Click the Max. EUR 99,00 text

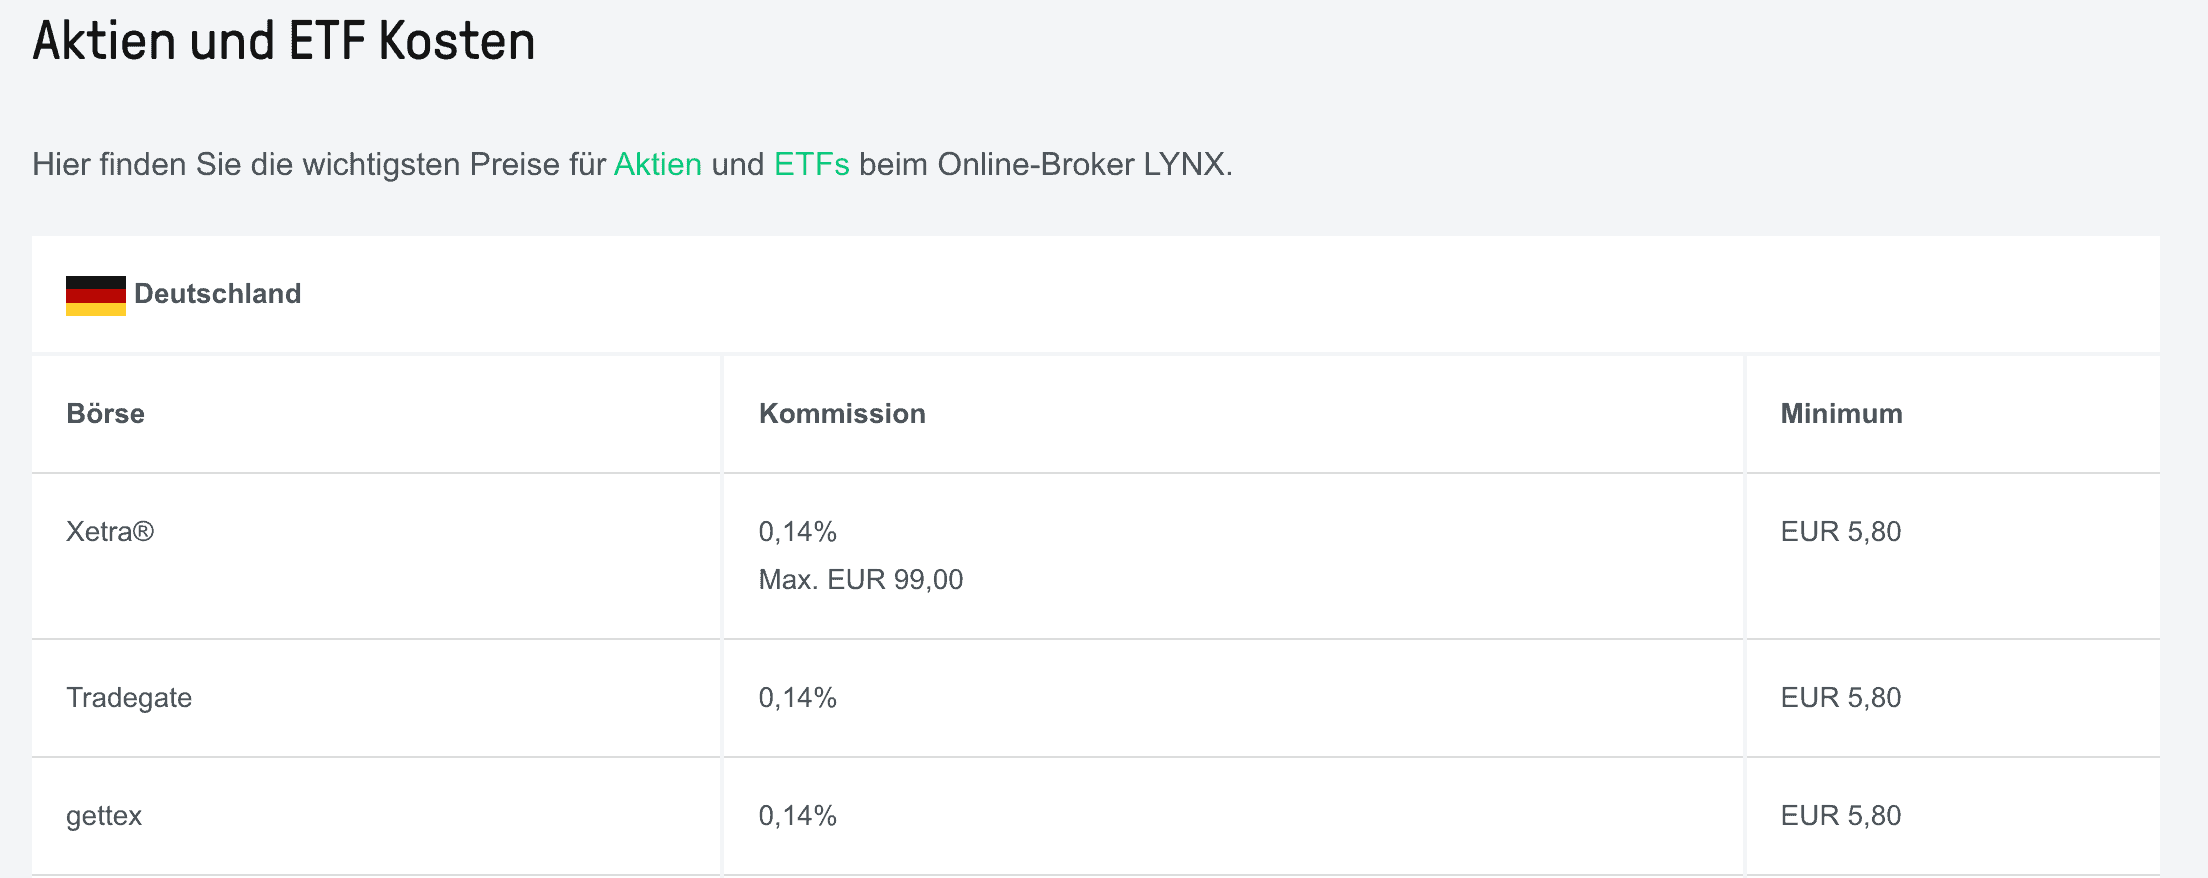[860, 580]
